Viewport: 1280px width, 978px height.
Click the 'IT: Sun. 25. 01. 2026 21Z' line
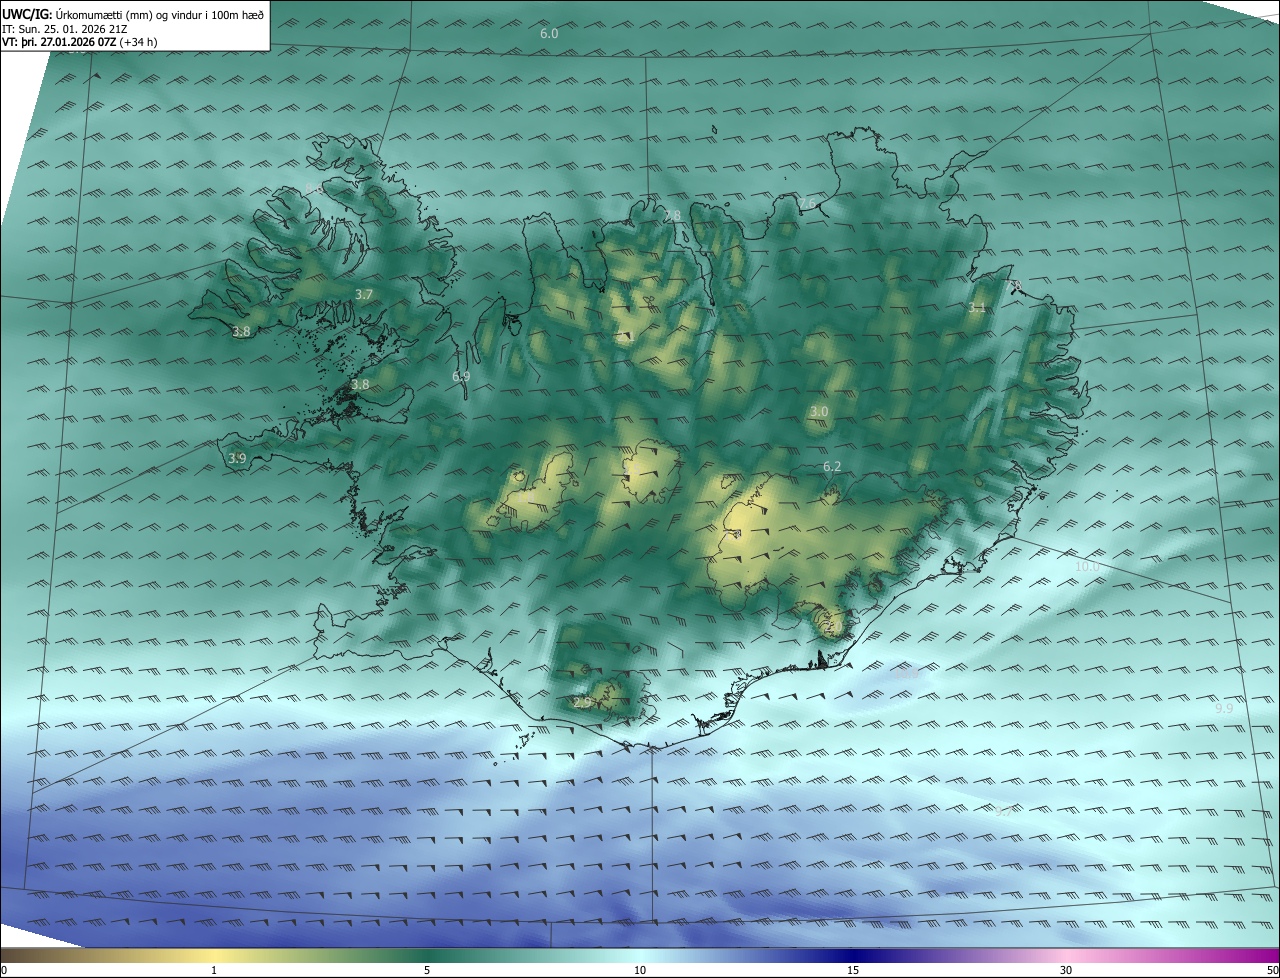click(65, 28)
